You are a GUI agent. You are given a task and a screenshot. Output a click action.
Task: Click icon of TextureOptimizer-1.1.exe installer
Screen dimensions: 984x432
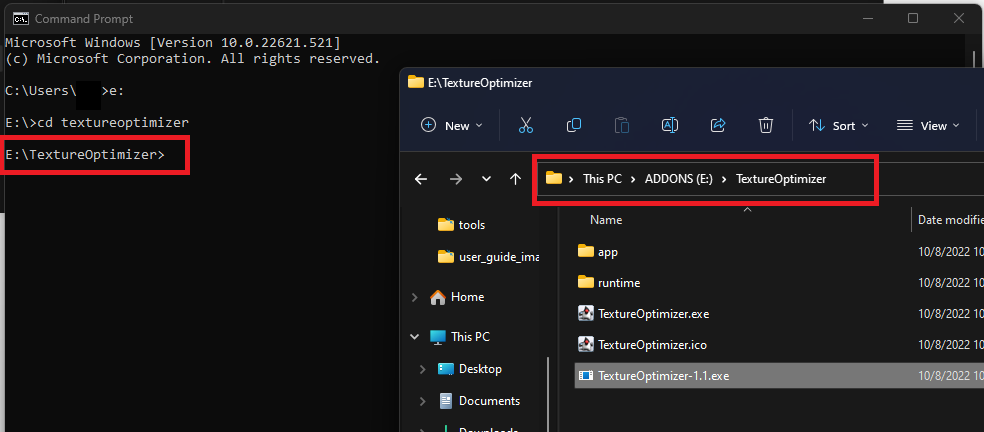586,375
